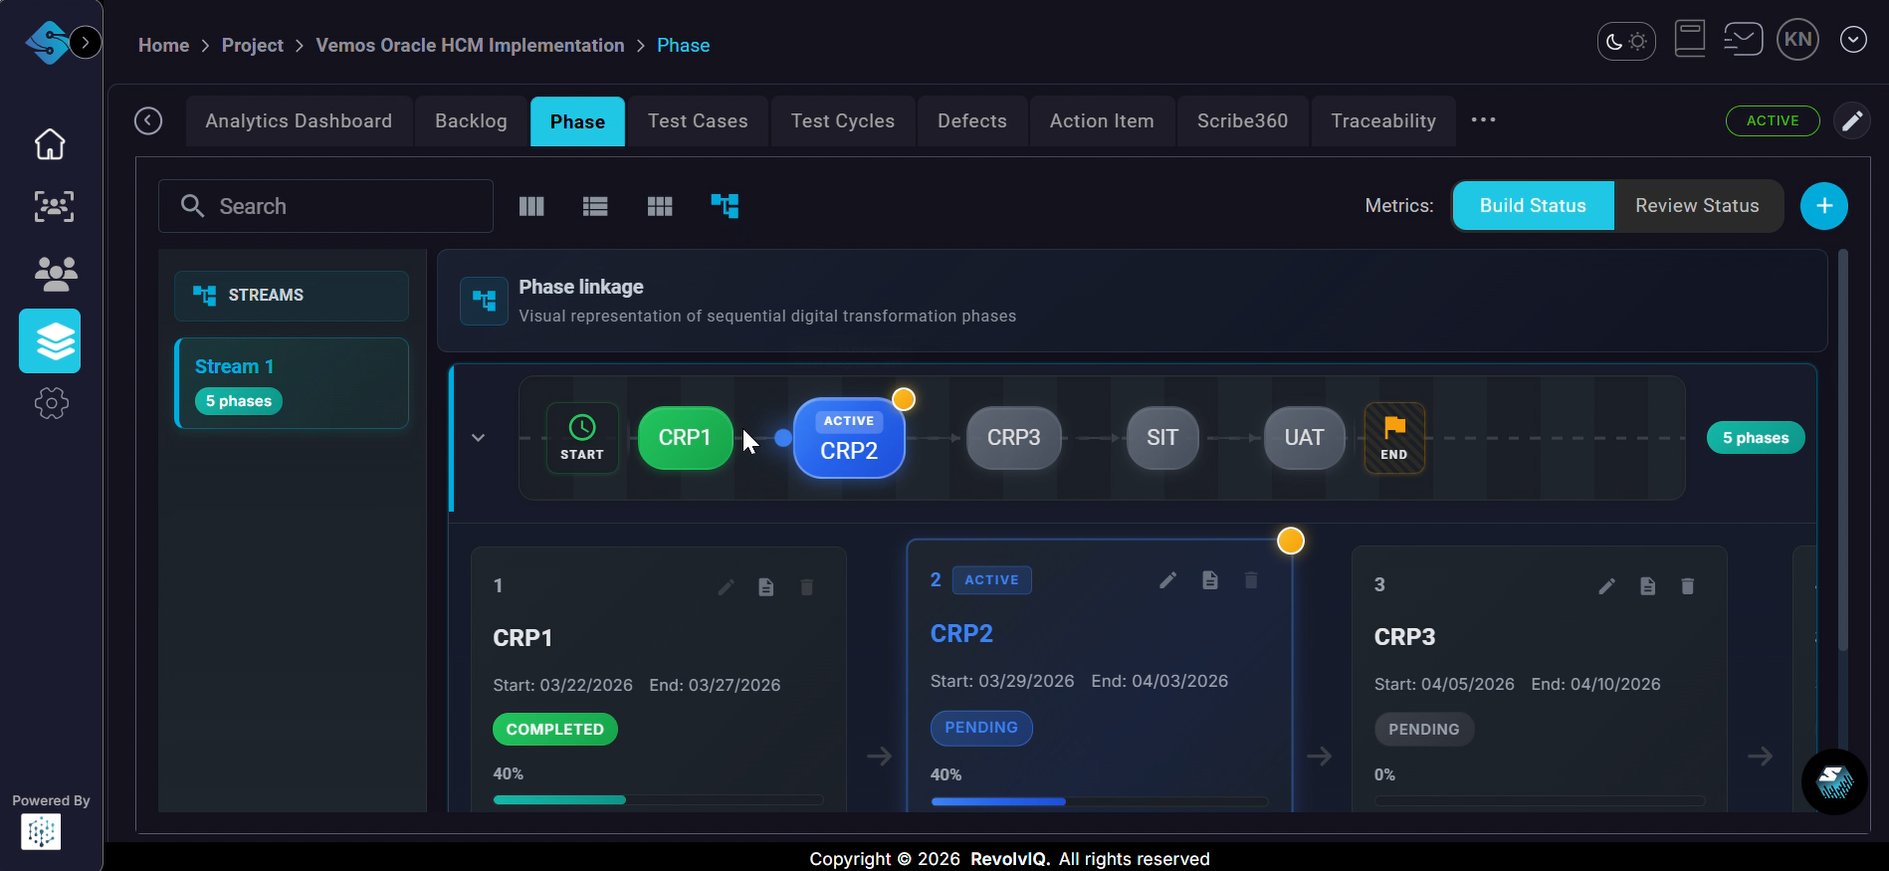
Task: Toggle dark and light theme switch
Action: tap(1626, 41)
